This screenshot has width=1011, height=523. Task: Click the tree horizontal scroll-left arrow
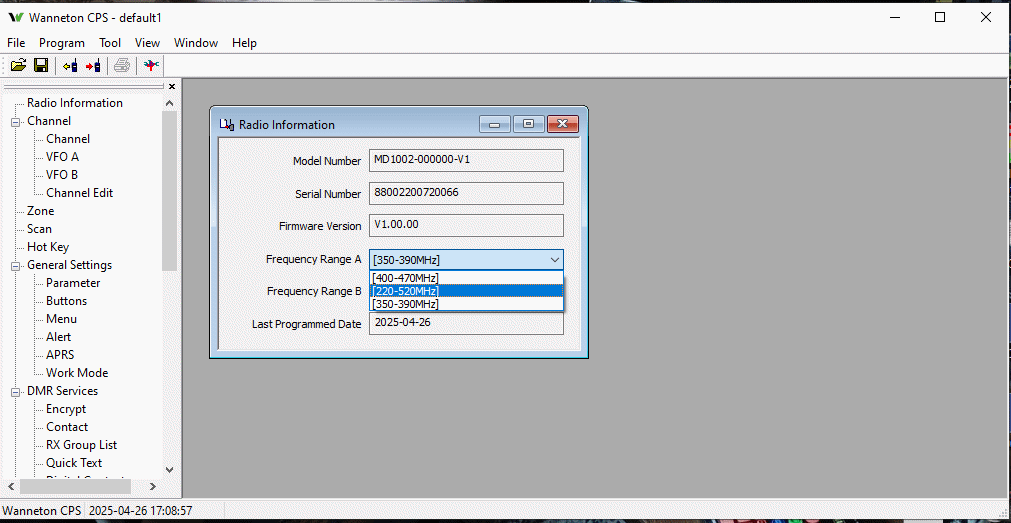11,486
